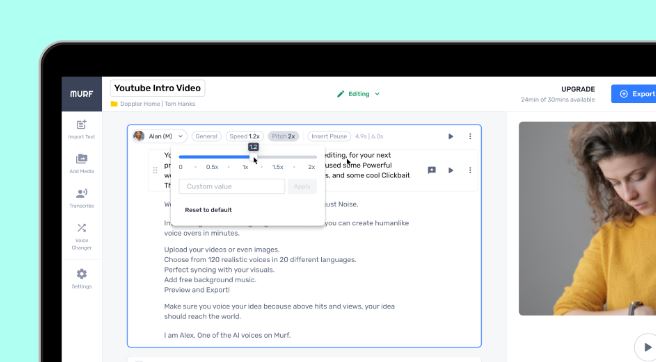
Task: Open the Voice Changer sidebar tool
Action: (x=82, y=236)
